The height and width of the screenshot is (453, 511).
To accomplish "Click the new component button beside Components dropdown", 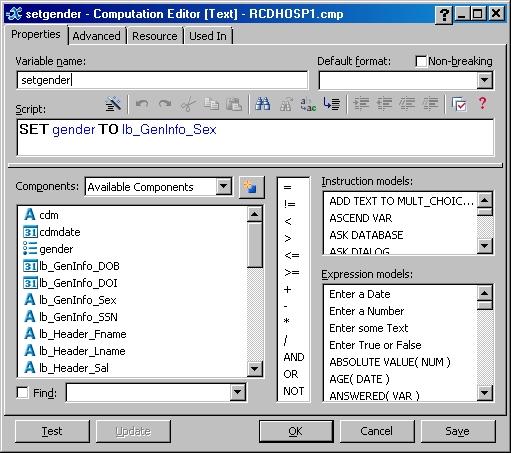I will (252, 187).
